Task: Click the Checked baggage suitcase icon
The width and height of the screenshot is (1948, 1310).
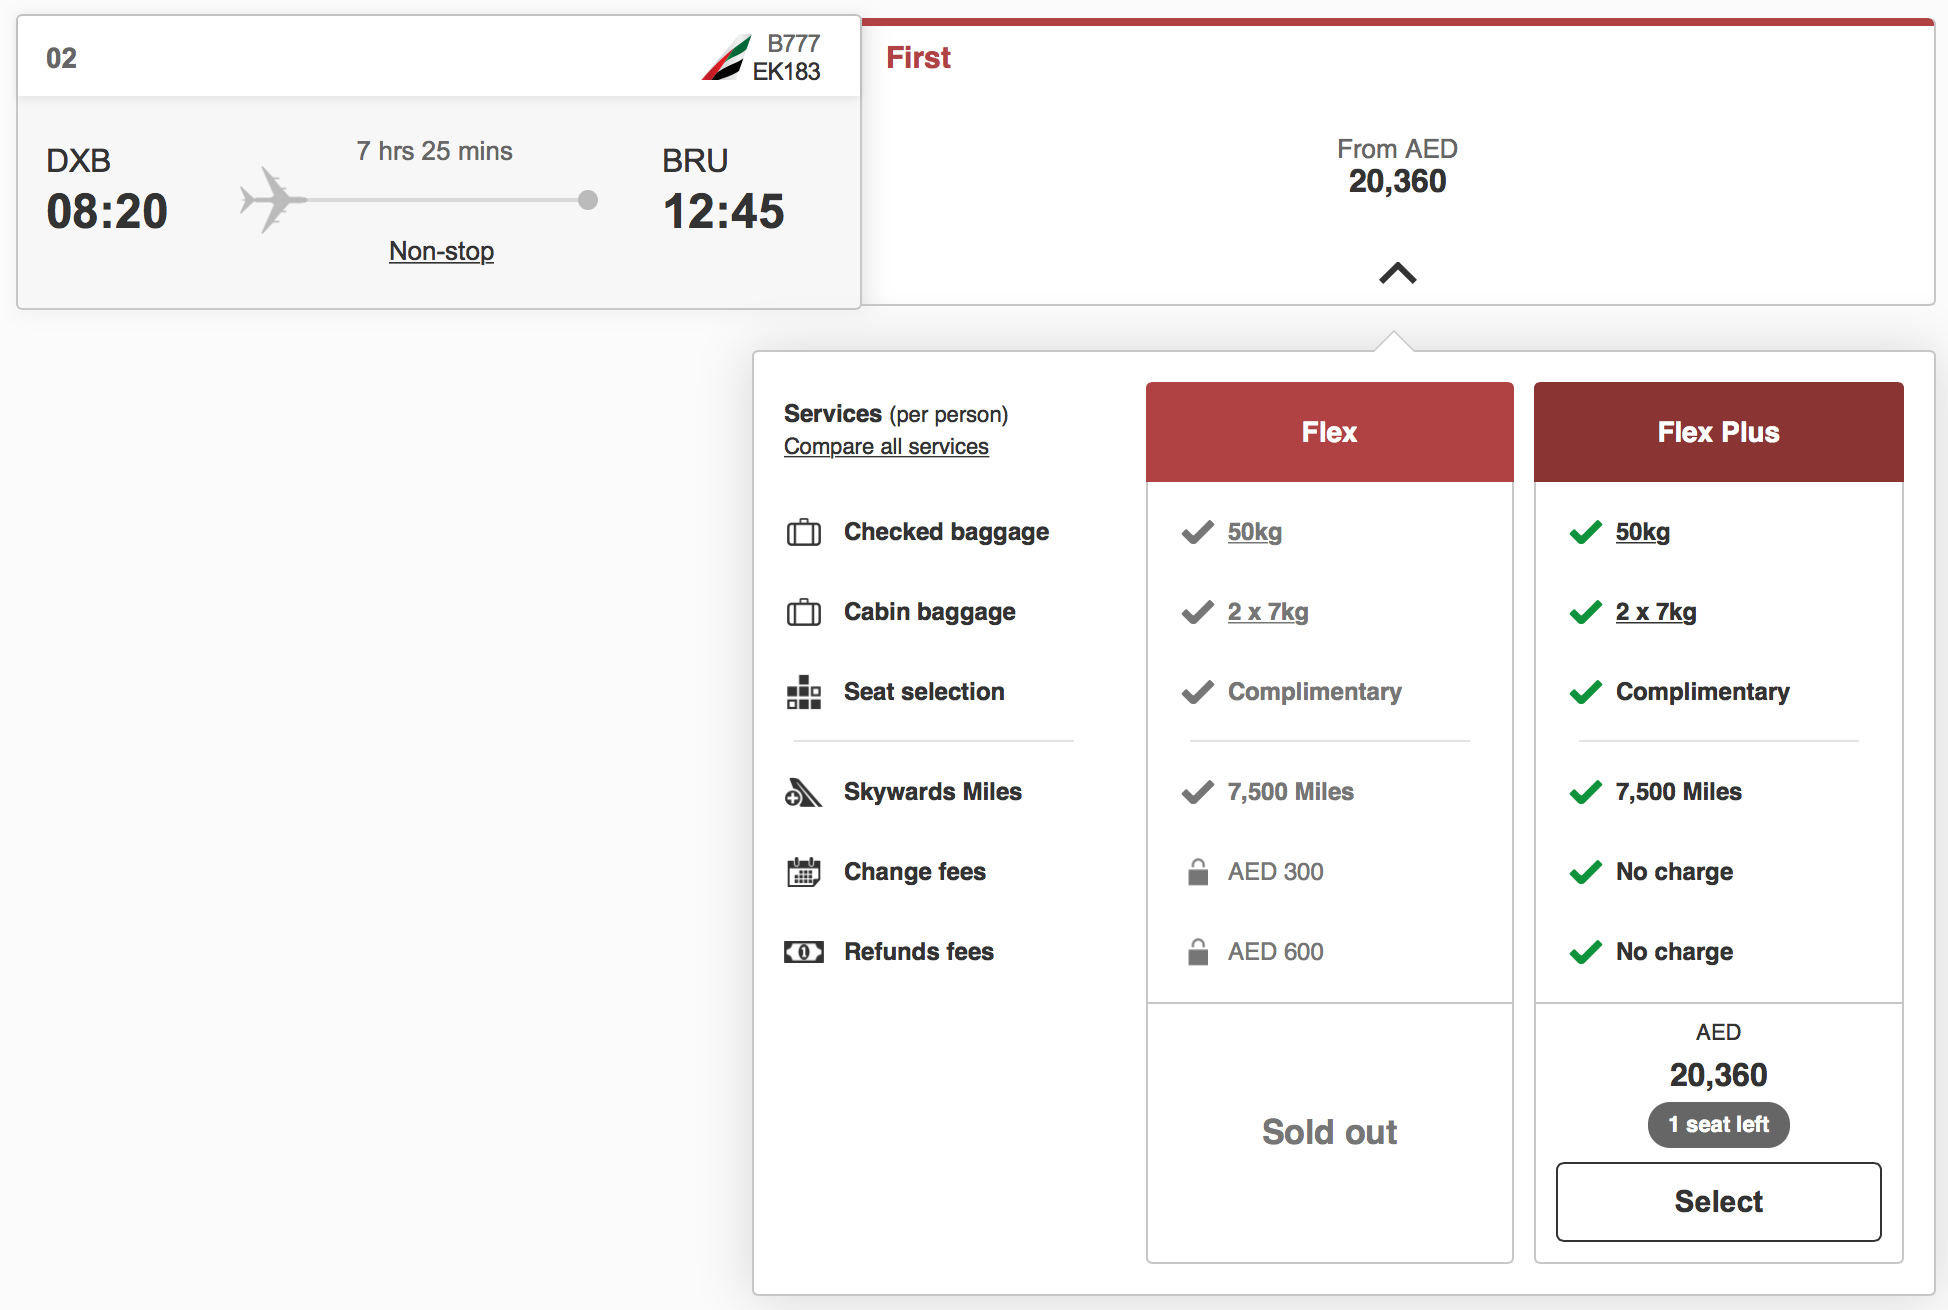Action: point(803,532)
